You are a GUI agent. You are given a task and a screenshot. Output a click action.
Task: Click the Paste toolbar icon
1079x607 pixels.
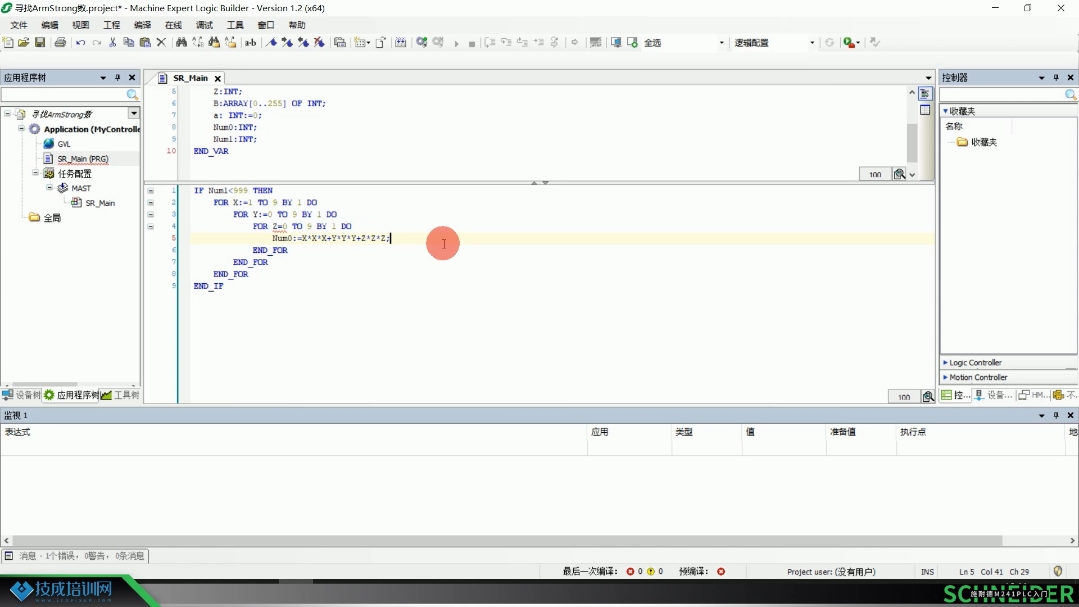click(x=145, y=43)
